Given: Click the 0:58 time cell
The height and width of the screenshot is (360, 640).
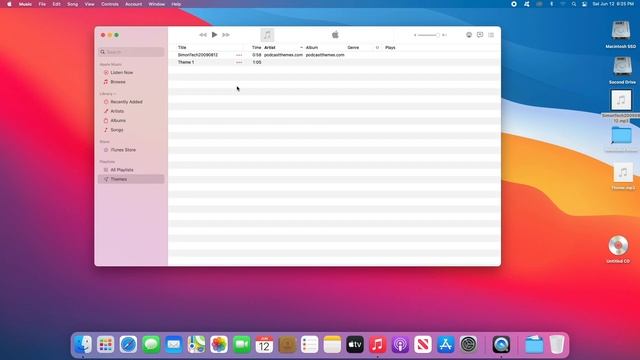Looking at the screenshot, I should [257, 55].
